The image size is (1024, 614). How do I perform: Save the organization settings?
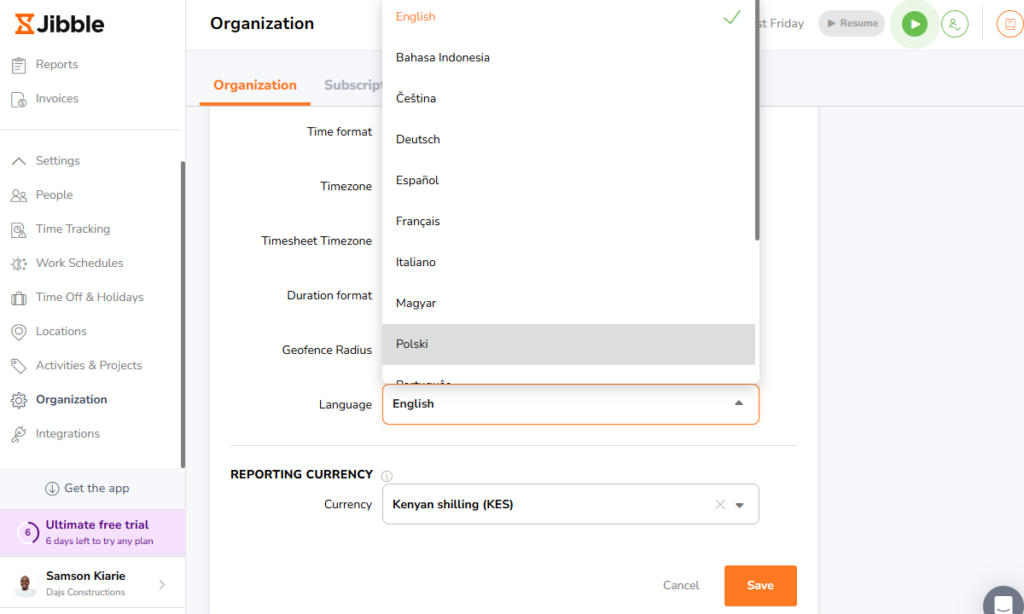[760, 585]
